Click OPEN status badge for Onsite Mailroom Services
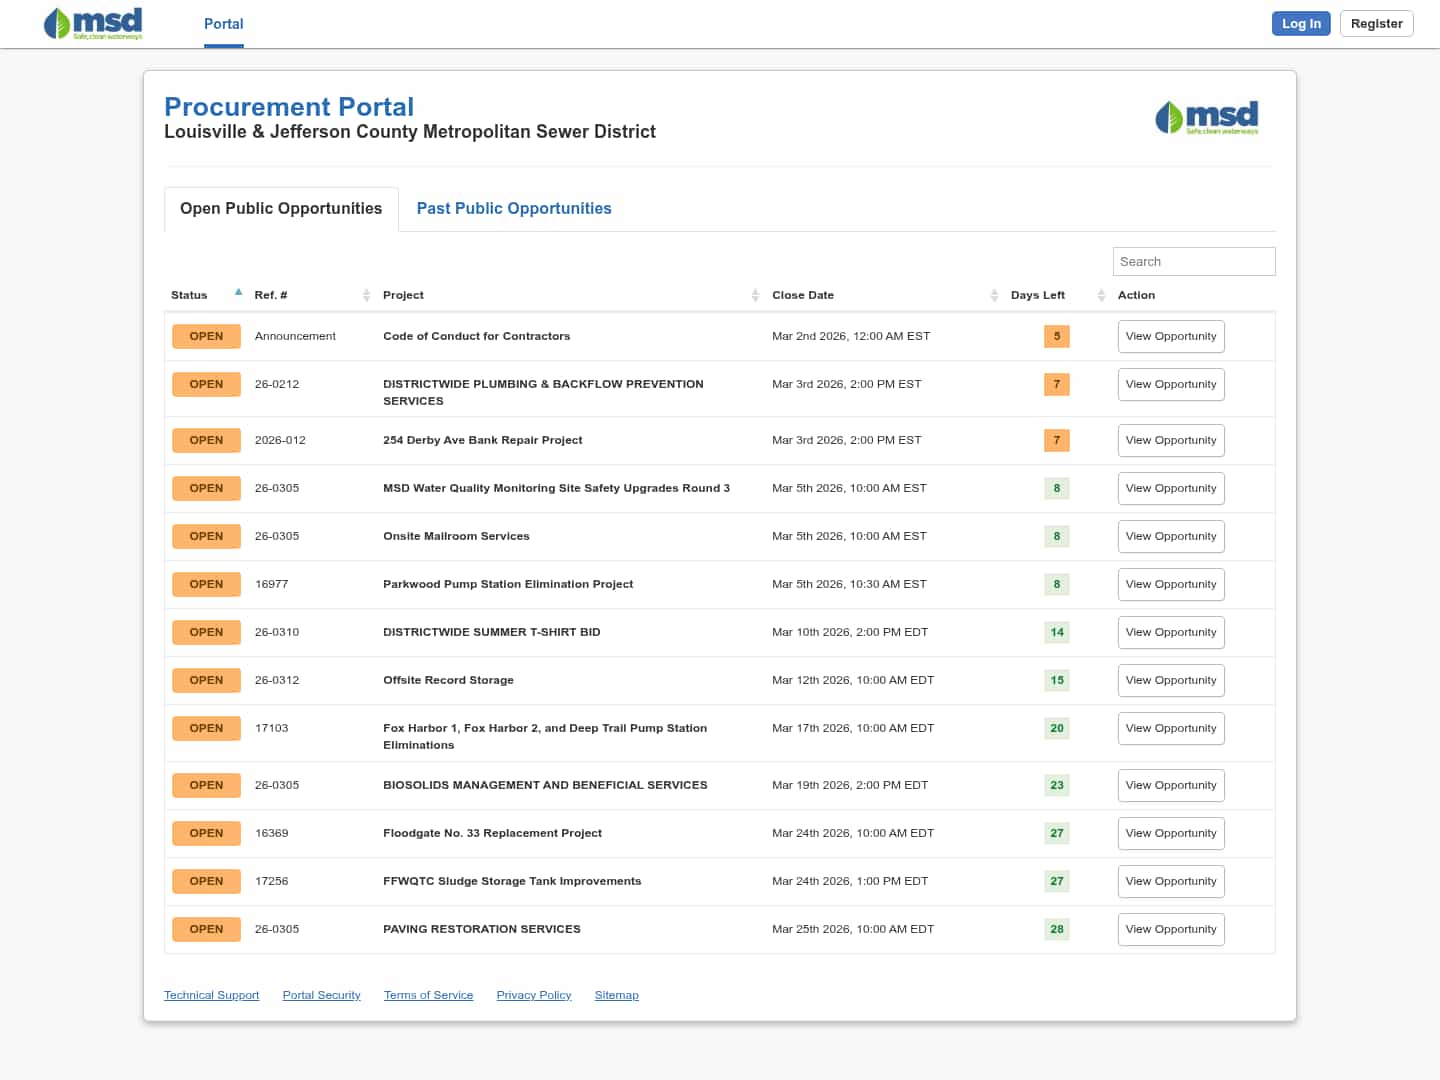The width and height of the screenshot is (1440, 1080). pos(206,536)
